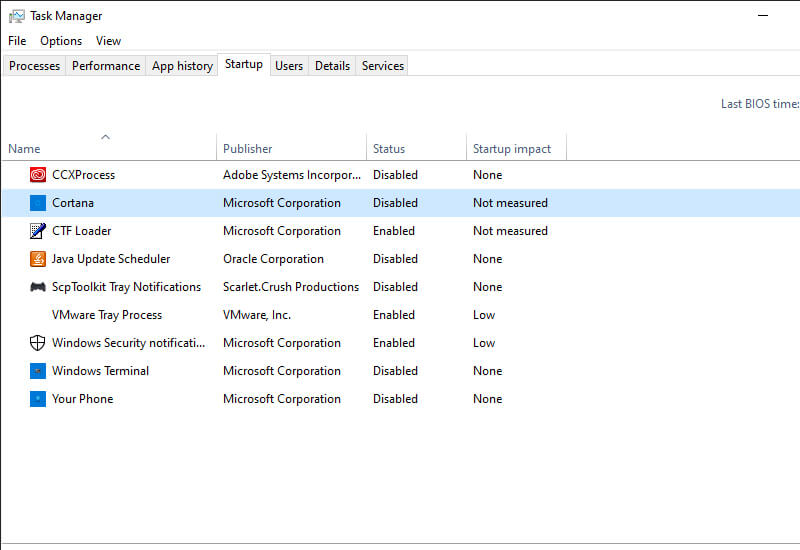The width and height of the screenshot is (800, 550).
Task: Click Not measured impact for CTF Loader
Action: pyautogui.click(x=510, y=231)
